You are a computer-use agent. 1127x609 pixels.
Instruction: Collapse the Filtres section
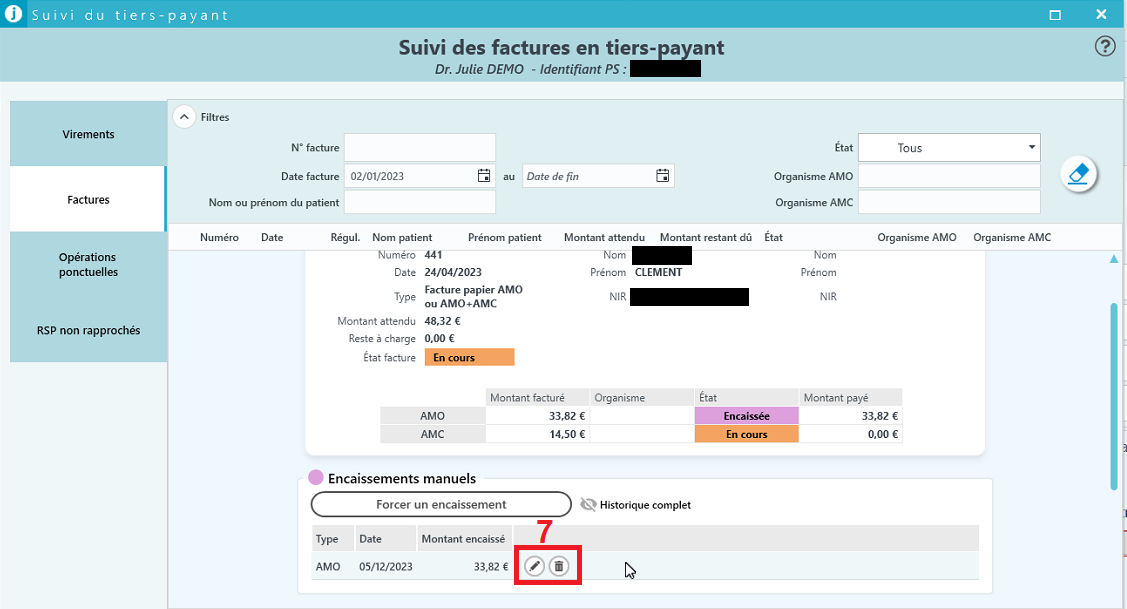click(184, 117)
